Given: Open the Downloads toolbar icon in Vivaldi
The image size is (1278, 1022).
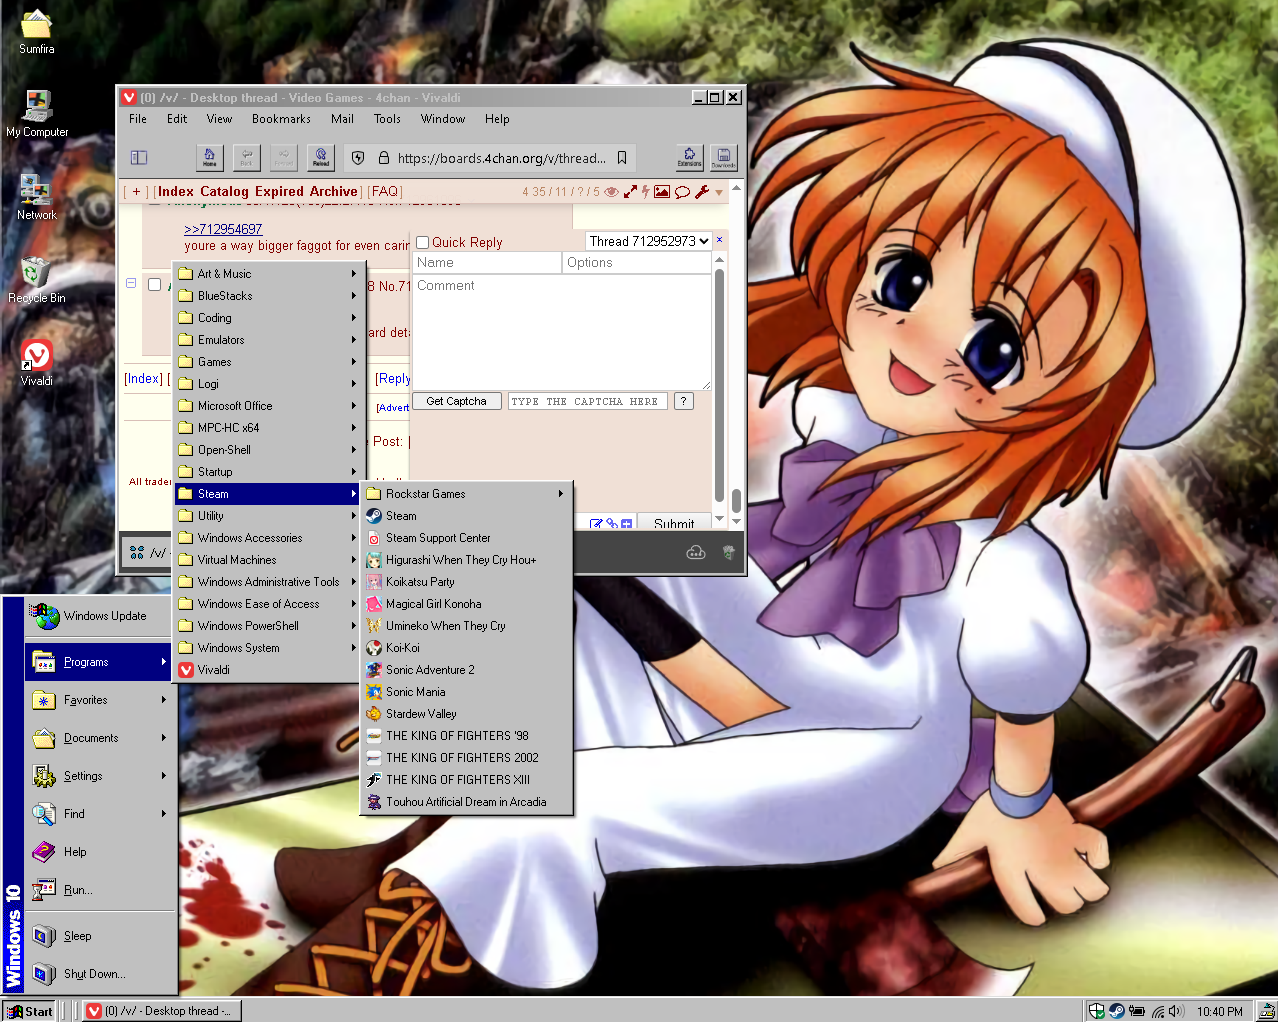Looking at the screenshot, I should [x=724, y=157].
